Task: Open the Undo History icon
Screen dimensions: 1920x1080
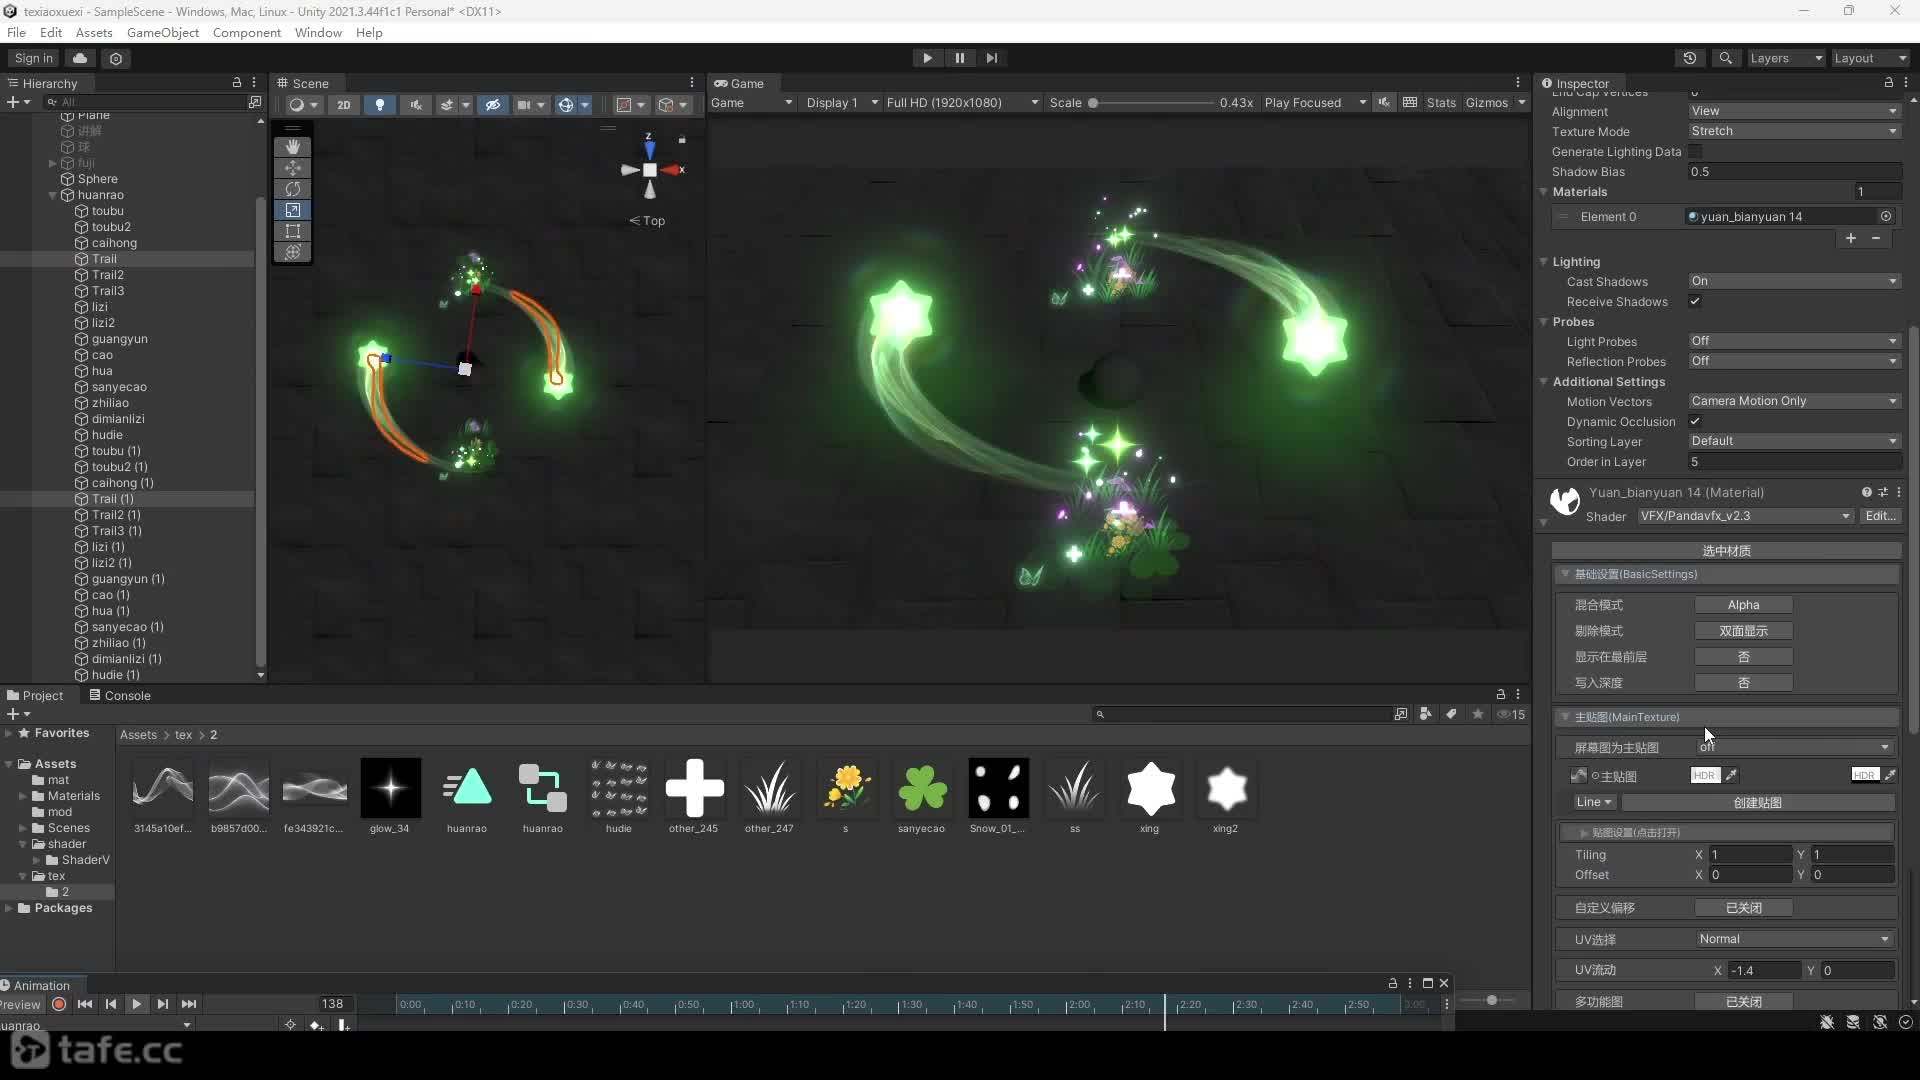Action: coord(1690,58)
